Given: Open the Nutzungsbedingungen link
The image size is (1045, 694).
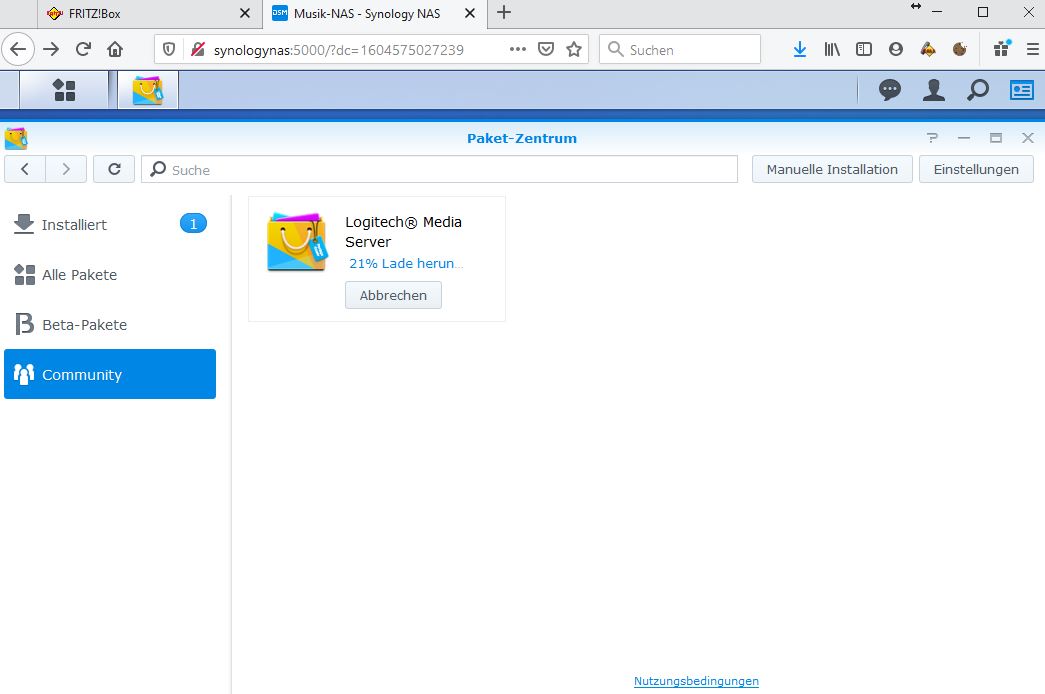Looking at the screenshot, I should click(x=696, y=681).
